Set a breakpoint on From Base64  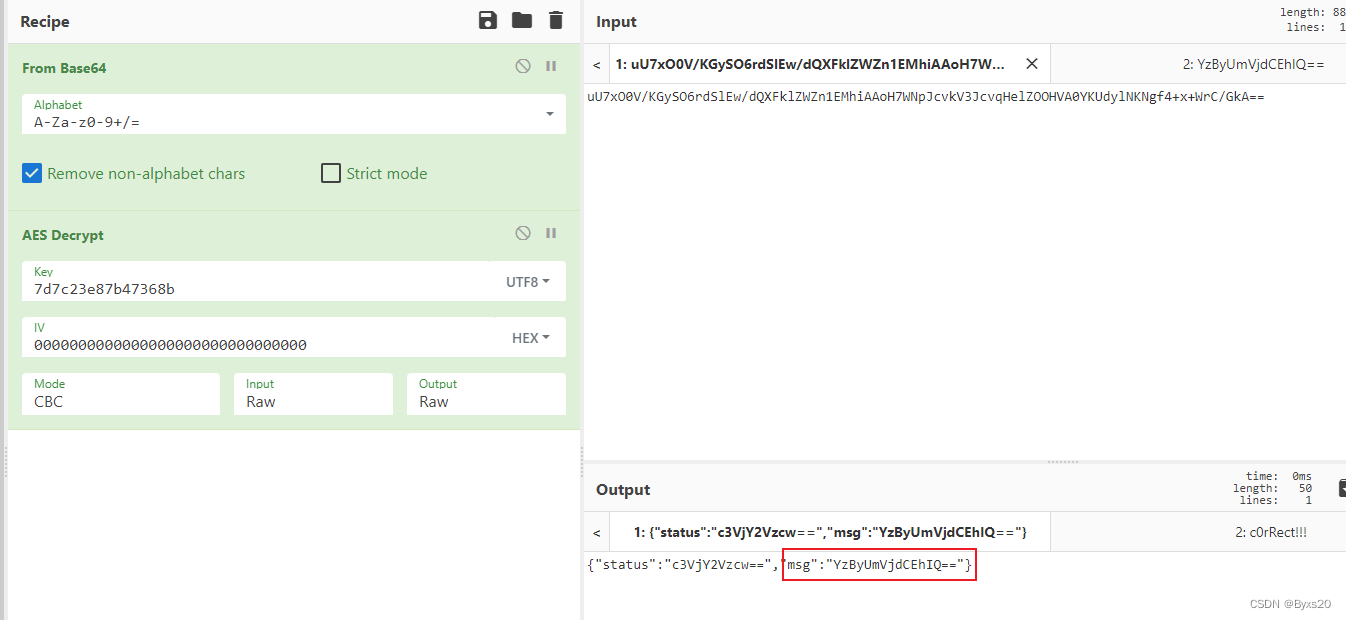[x=551, y=66]
